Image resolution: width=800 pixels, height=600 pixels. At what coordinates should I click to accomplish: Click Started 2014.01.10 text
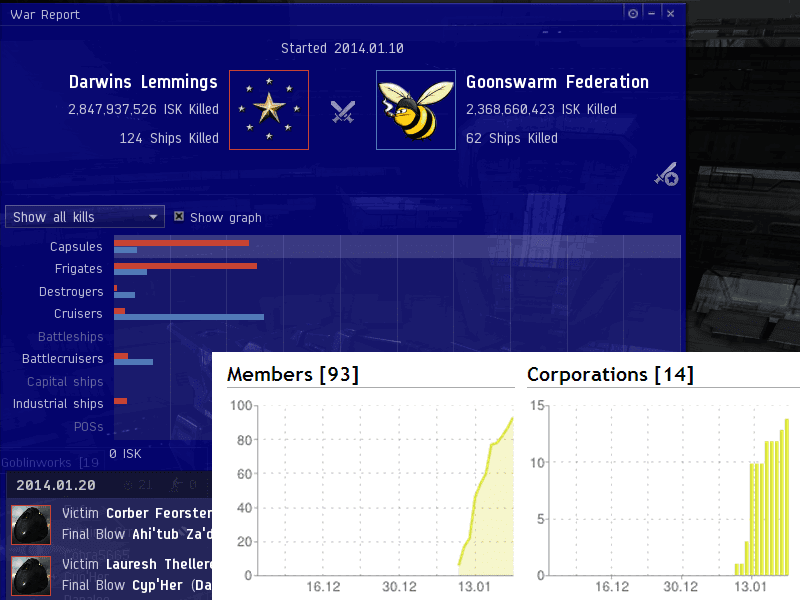coord(342,48)
